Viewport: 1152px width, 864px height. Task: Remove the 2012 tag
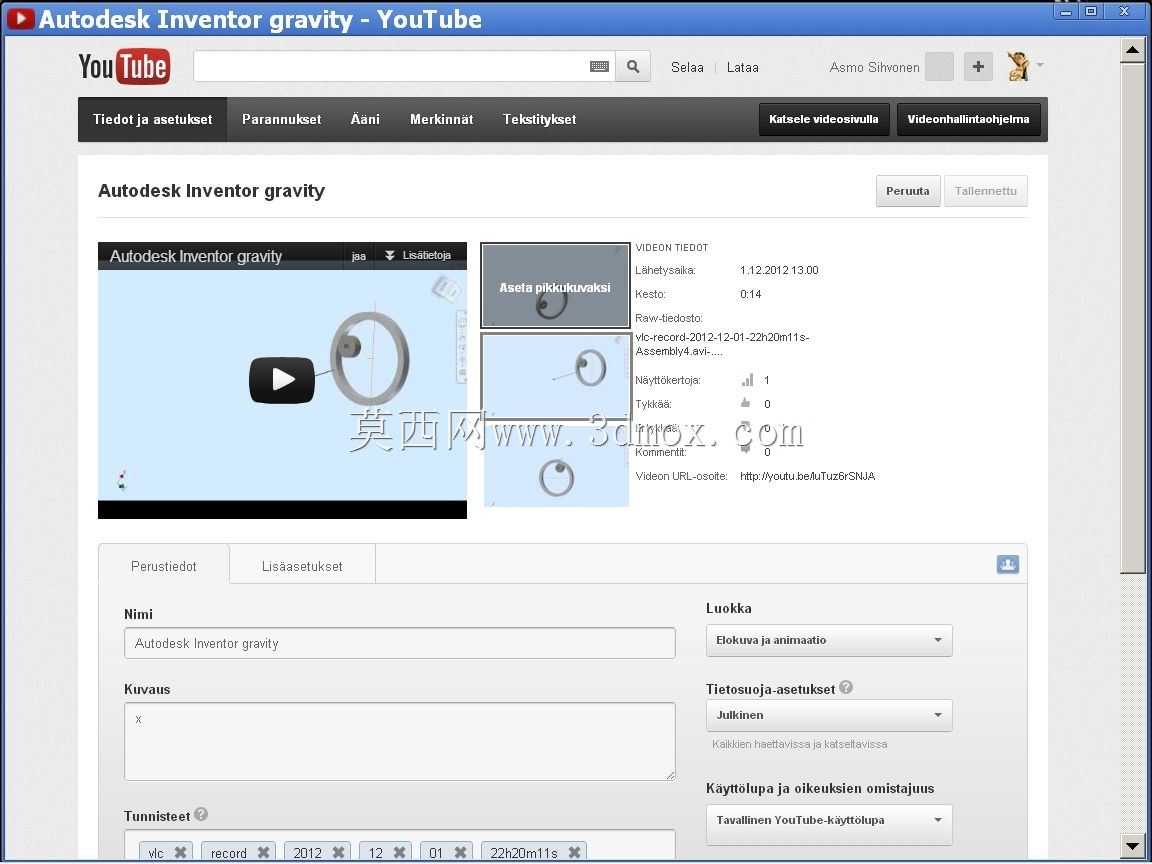click(x=338, y=852)
